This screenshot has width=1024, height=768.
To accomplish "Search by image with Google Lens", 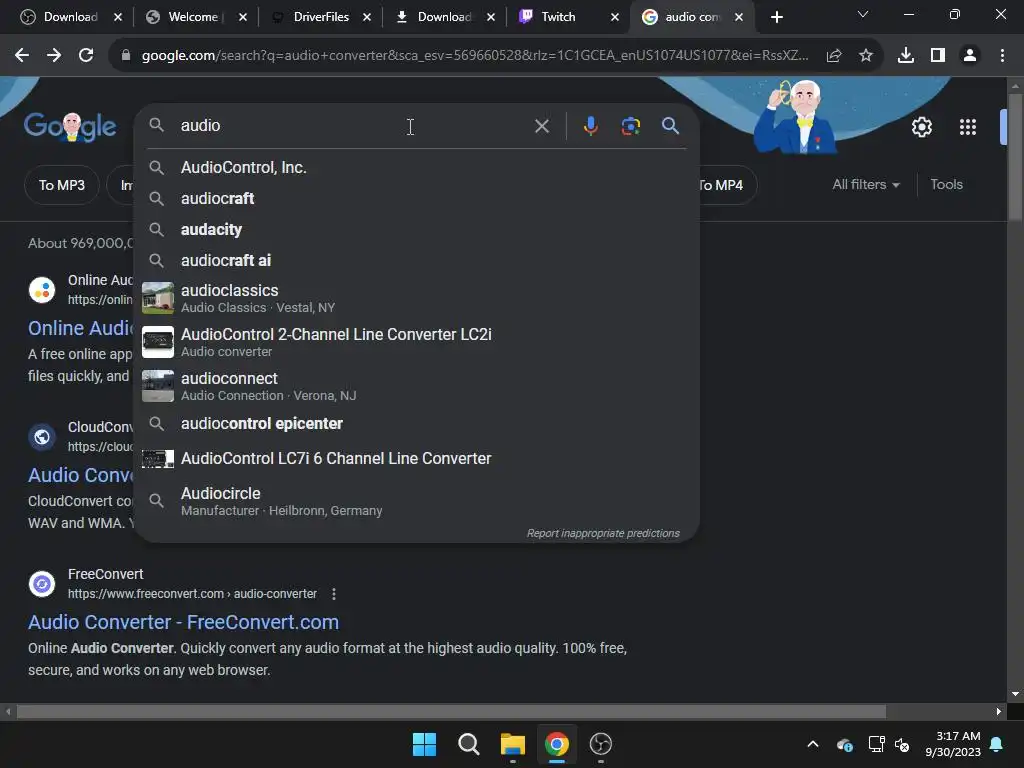I will point(630,126).
